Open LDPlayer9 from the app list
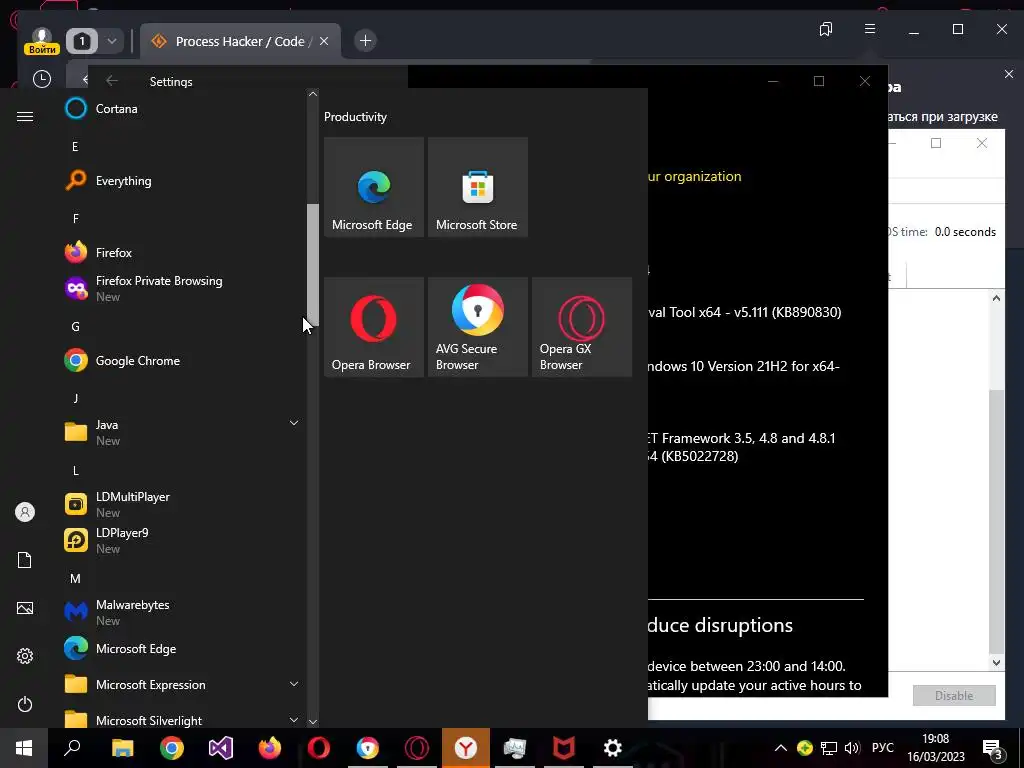The image size is (1024, 768). click(183, 540)
